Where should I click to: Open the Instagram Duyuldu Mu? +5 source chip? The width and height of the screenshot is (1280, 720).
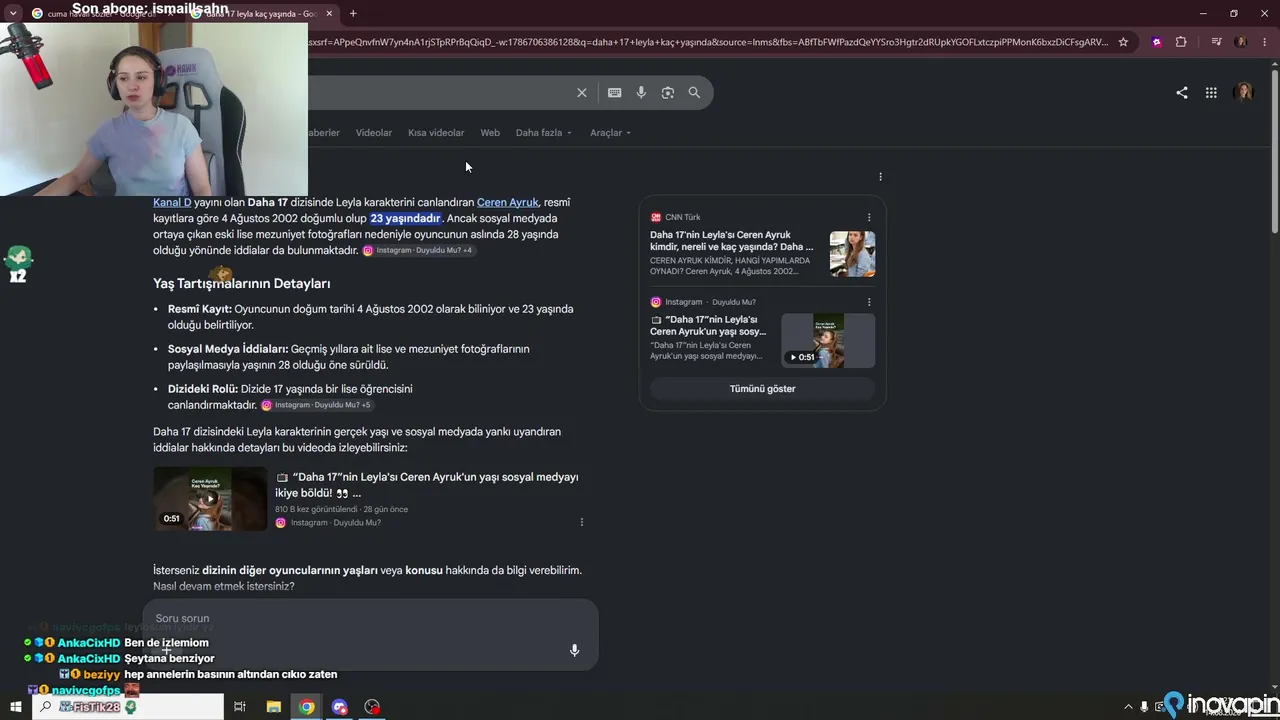tap(316, 405)
